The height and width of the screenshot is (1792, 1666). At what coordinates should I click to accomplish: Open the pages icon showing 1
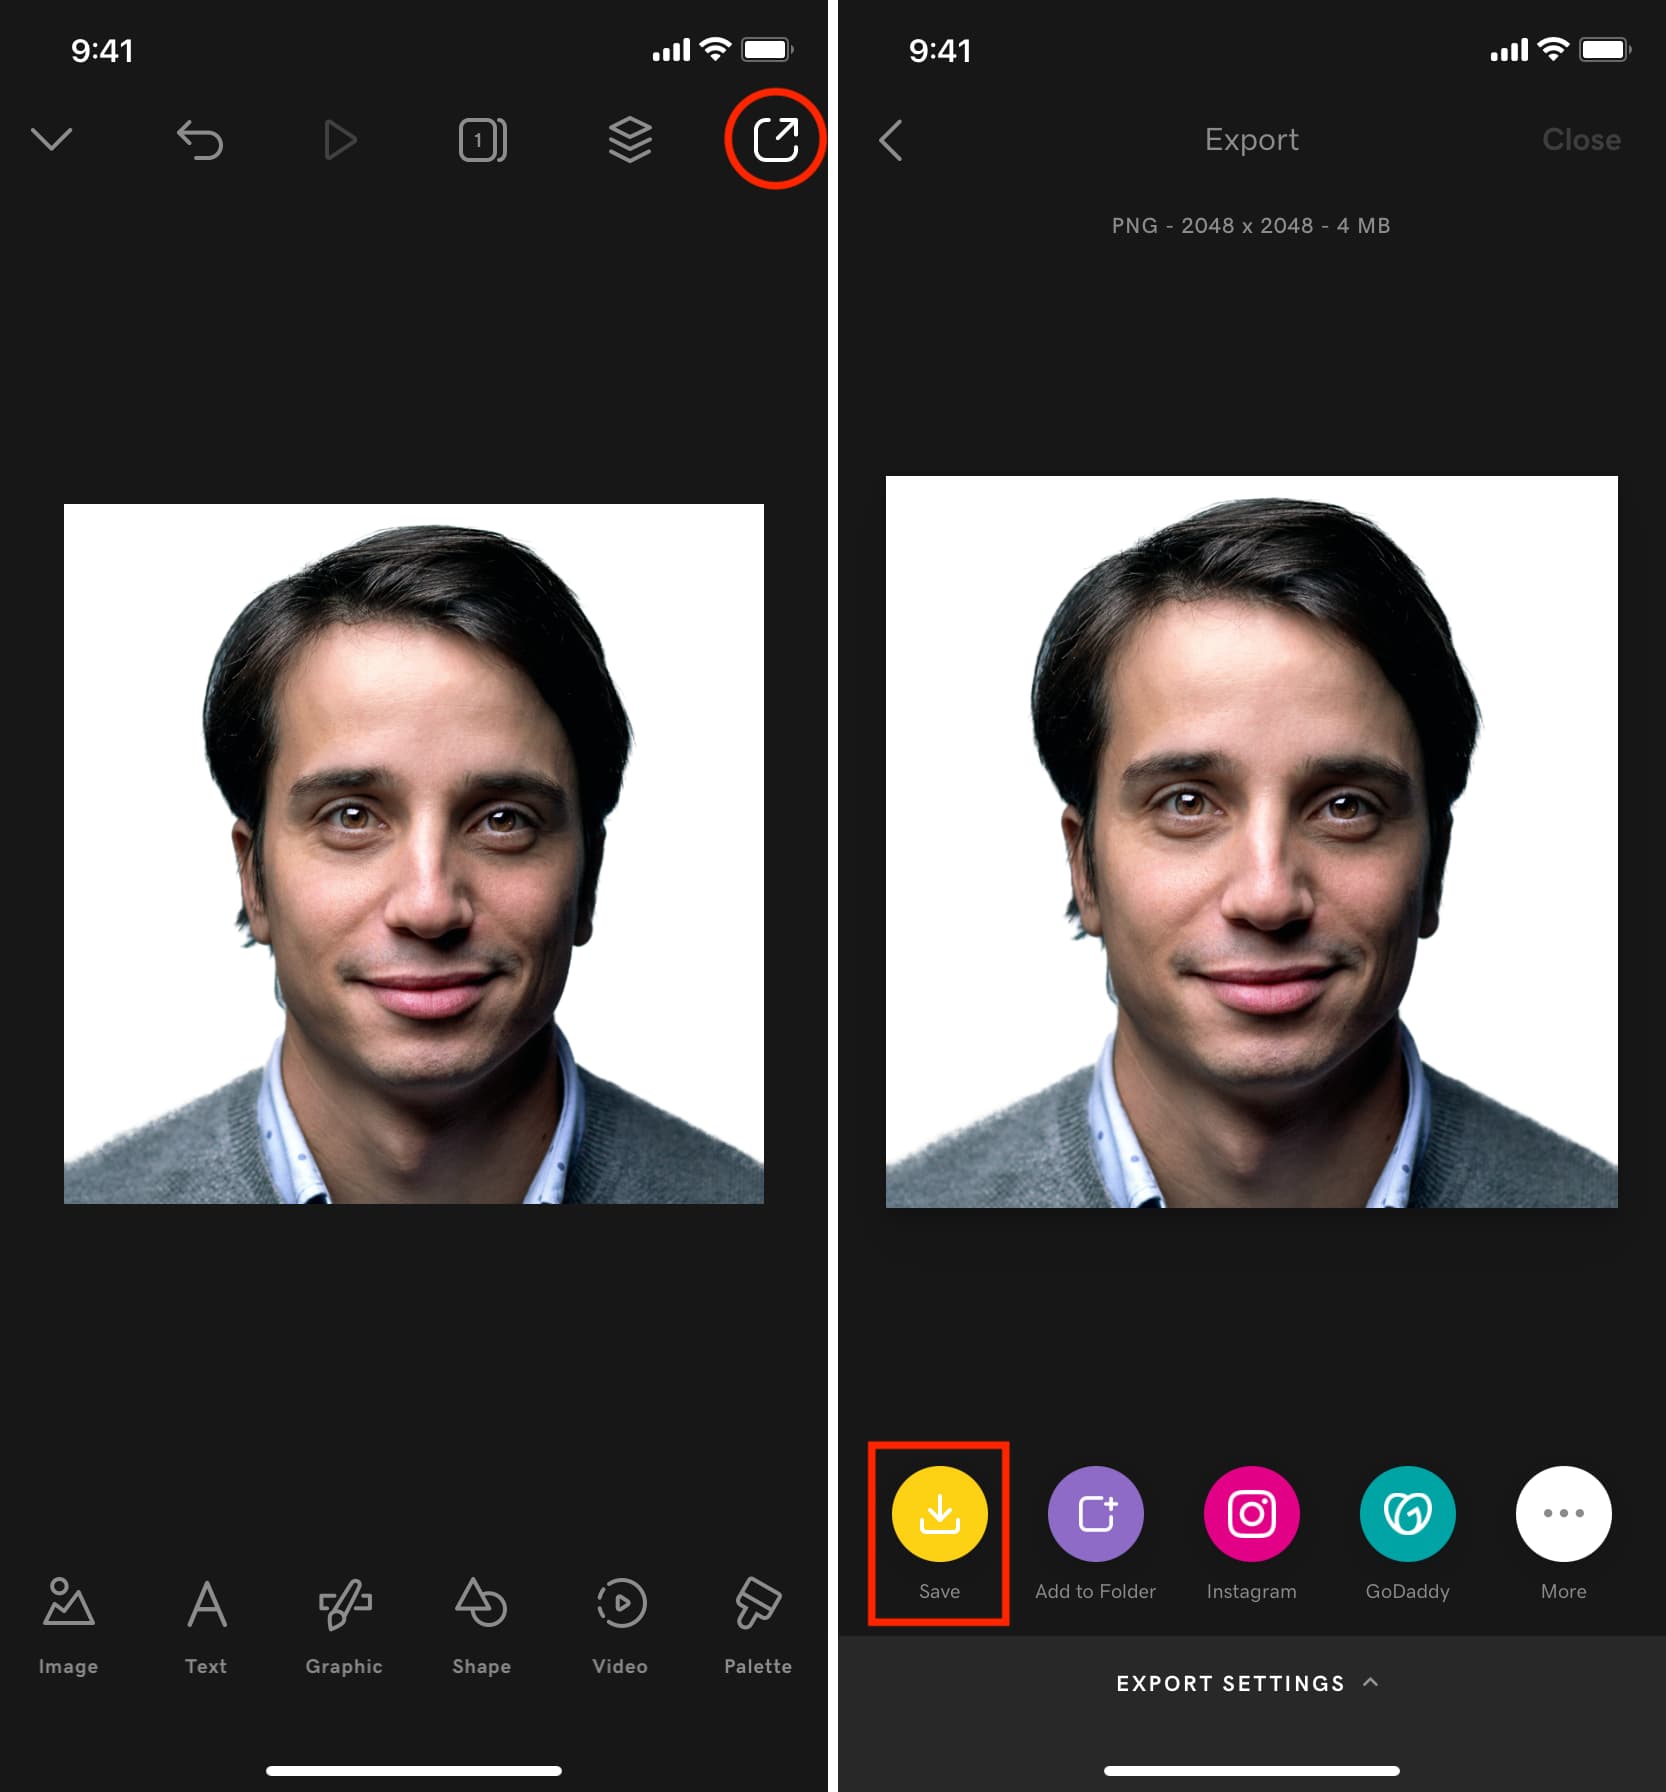pos(483,140)
